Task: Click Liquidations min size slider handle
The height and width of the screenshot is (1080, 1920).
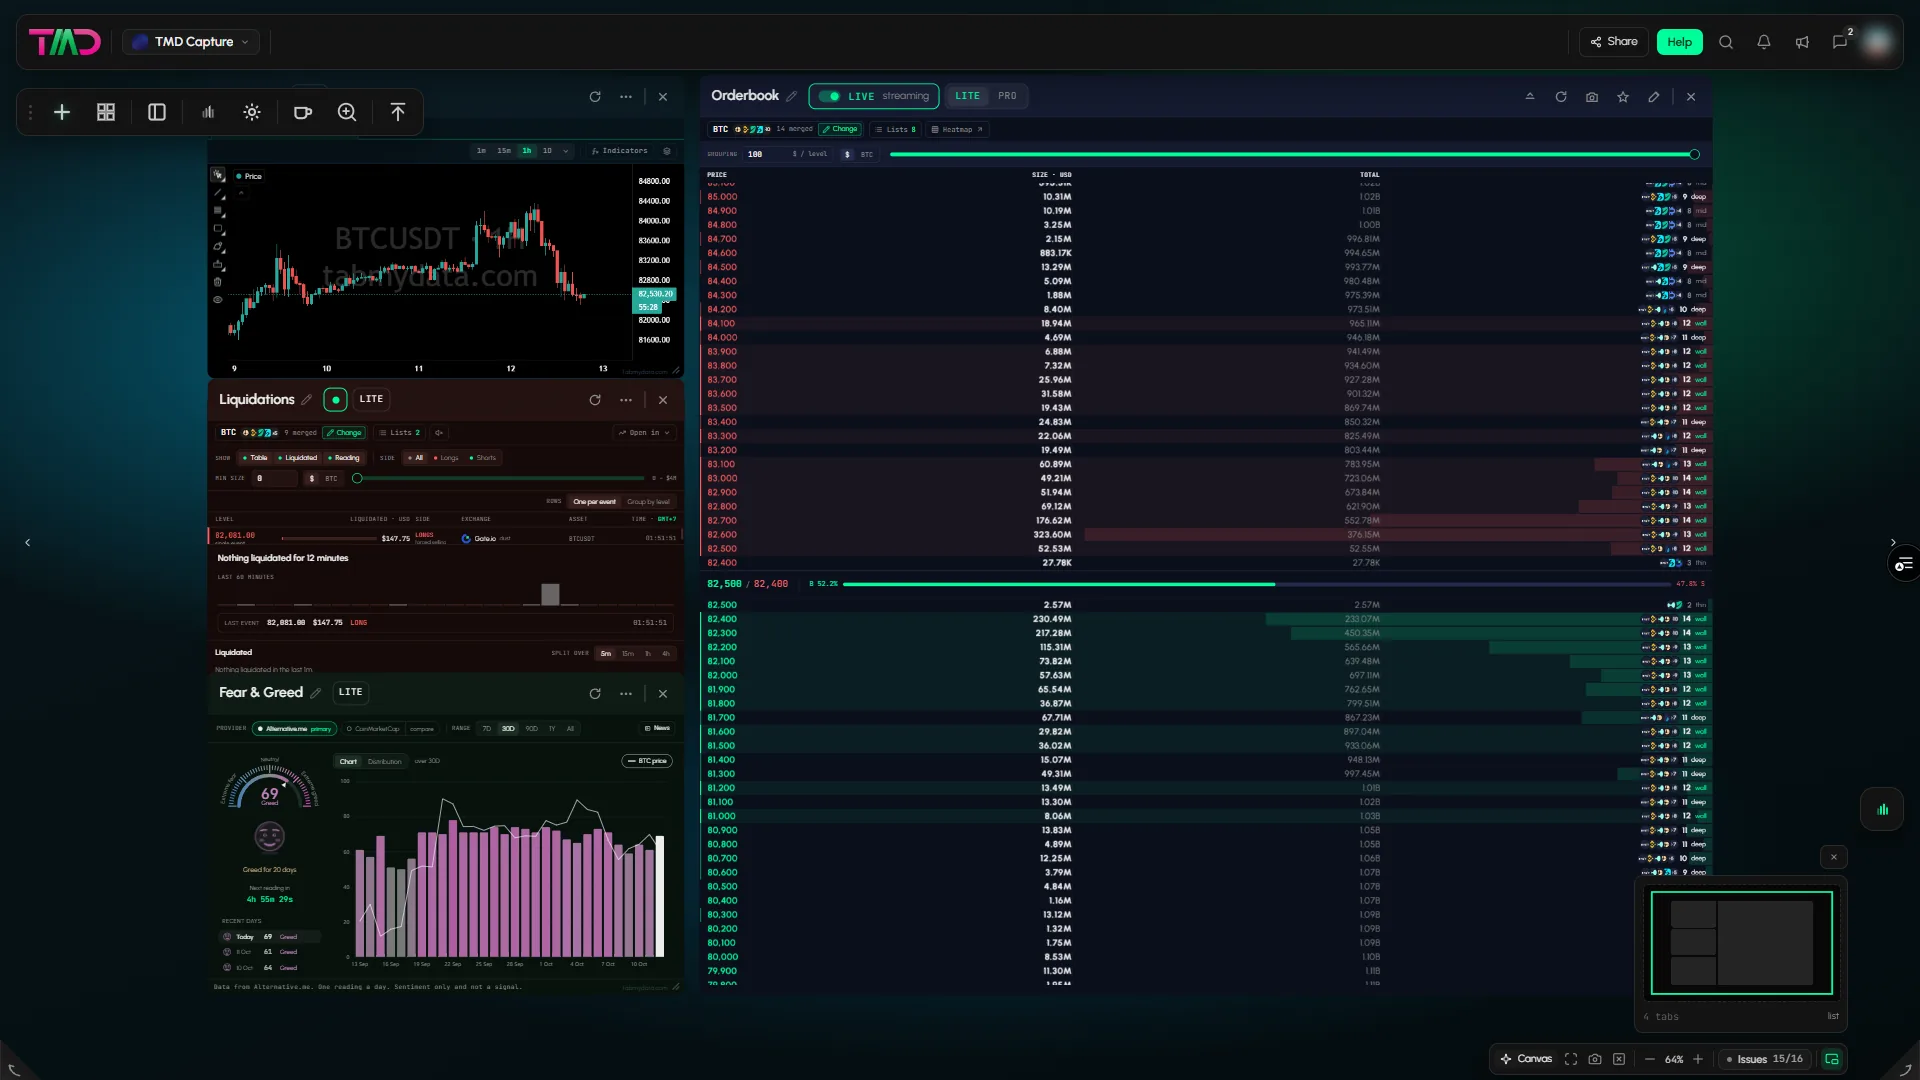Action: coord(357,479)
